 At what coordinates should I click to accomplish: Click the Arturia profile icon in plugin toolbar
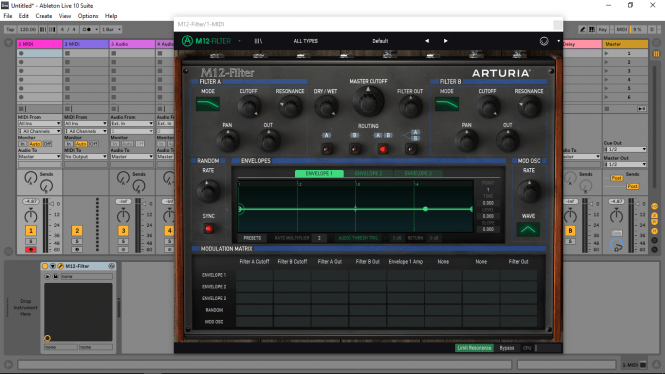point(544,41)
